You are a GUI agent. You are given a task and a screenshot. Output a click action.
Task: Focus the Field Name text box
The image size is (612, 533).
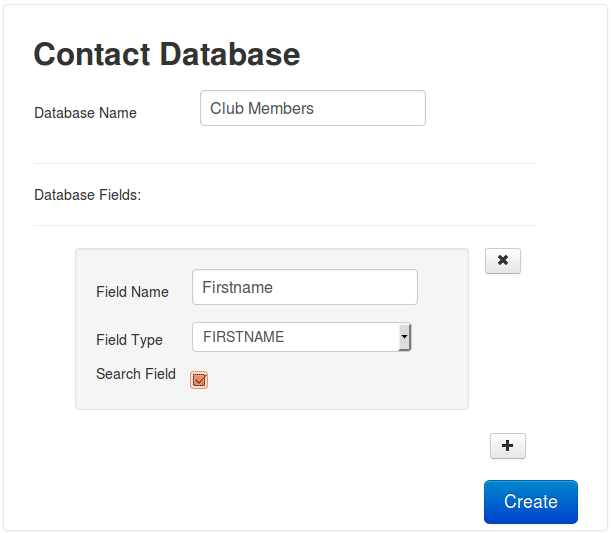point(304,287)
